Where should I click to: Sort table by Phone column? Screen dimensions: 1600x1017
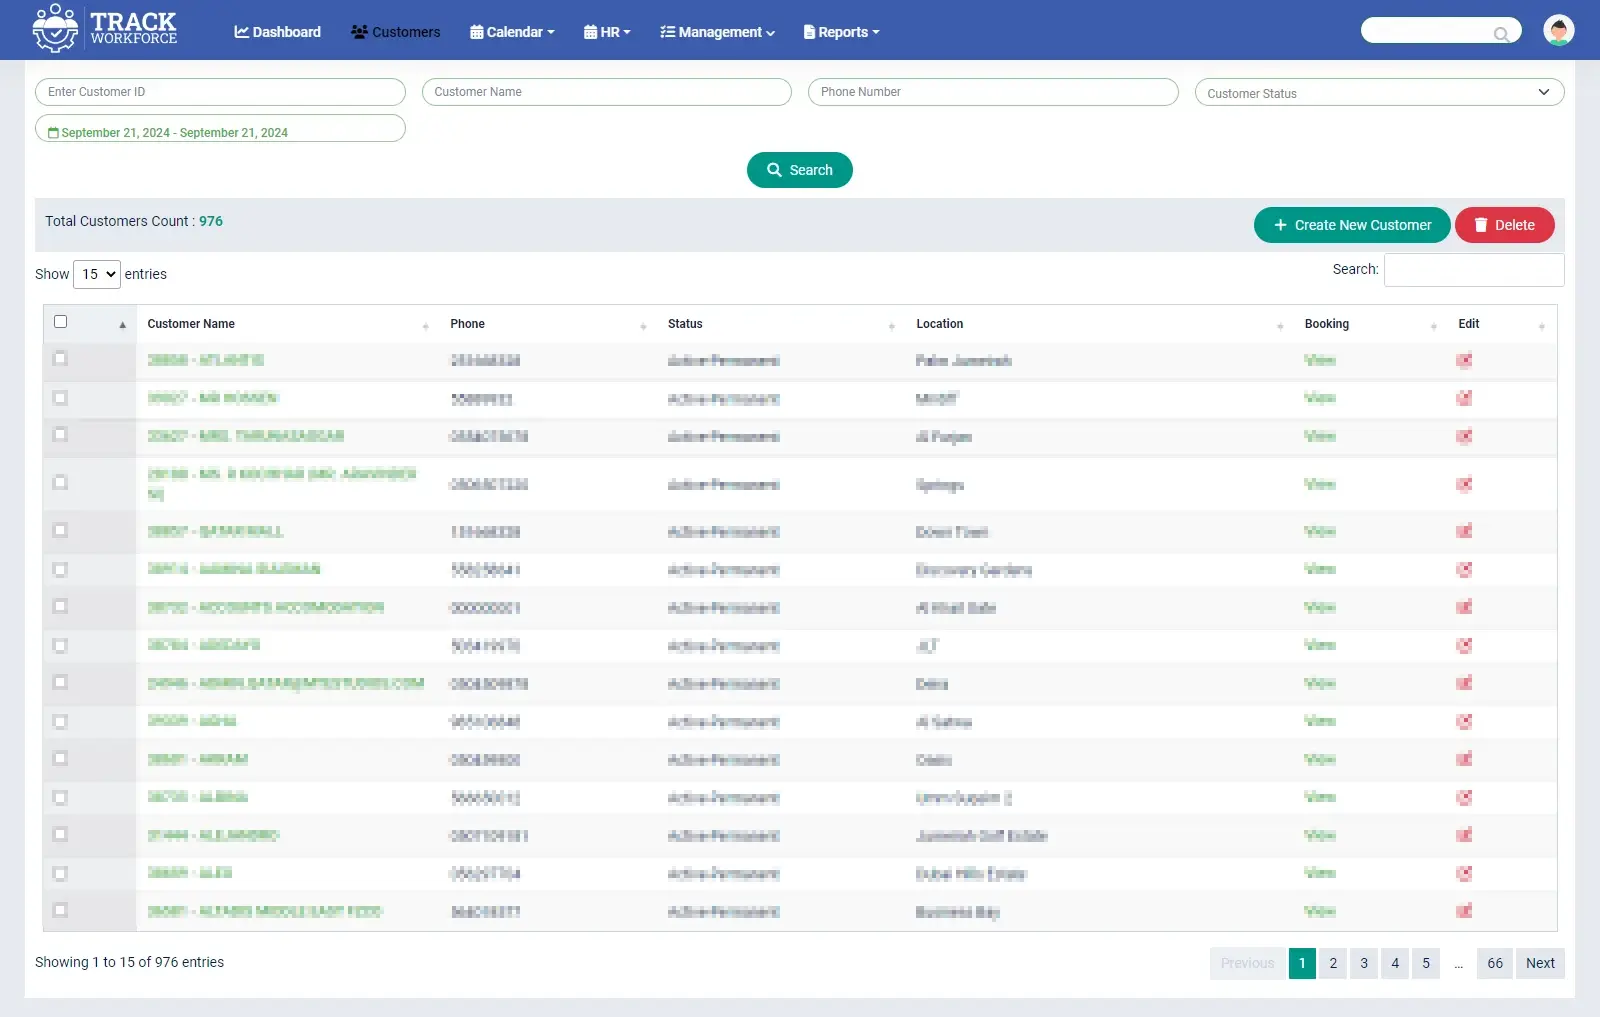548,324
